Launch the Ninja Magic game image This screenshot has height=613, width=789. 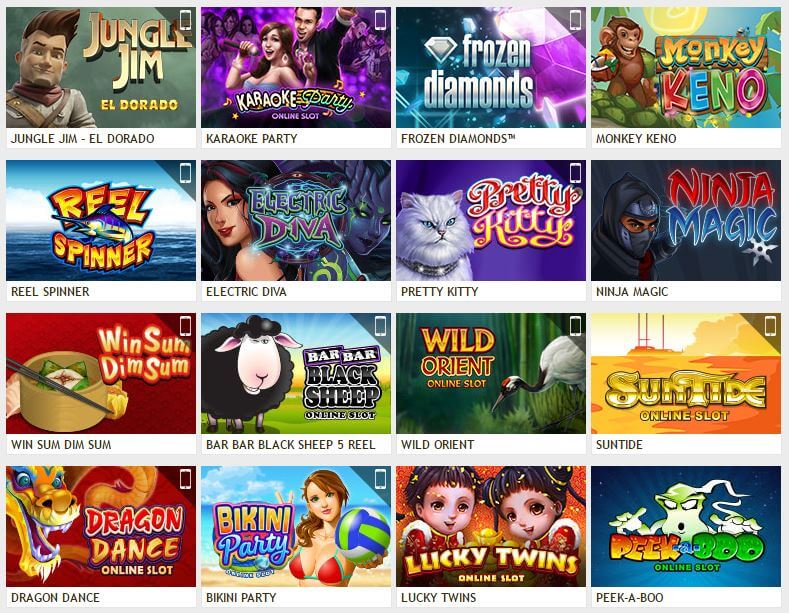(686, 220)
